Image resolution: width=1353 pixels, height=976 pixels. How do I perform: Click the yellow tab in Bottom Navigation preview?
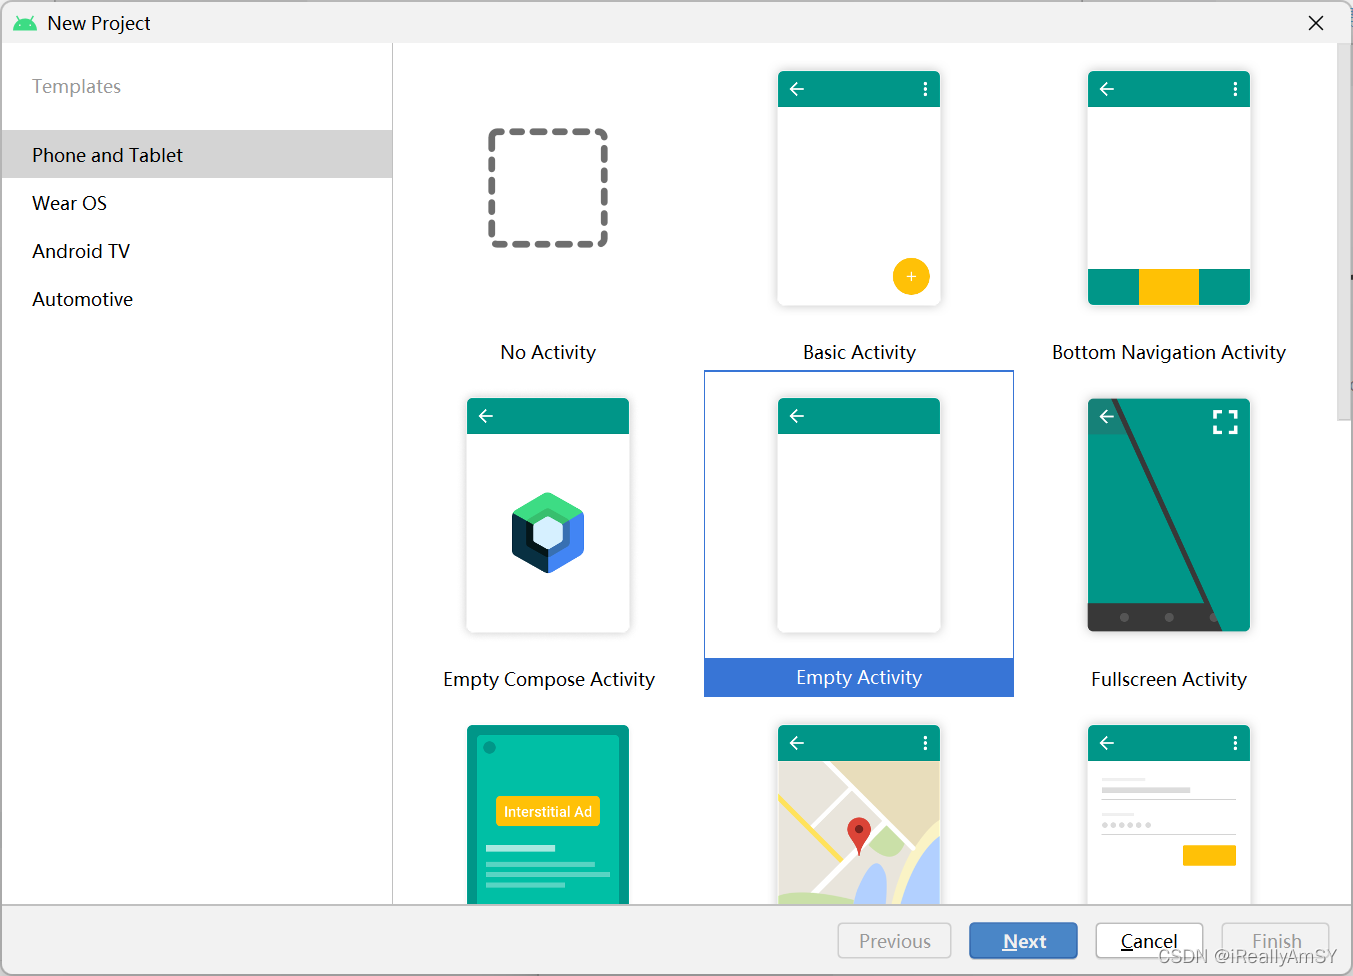(1169, 287)
